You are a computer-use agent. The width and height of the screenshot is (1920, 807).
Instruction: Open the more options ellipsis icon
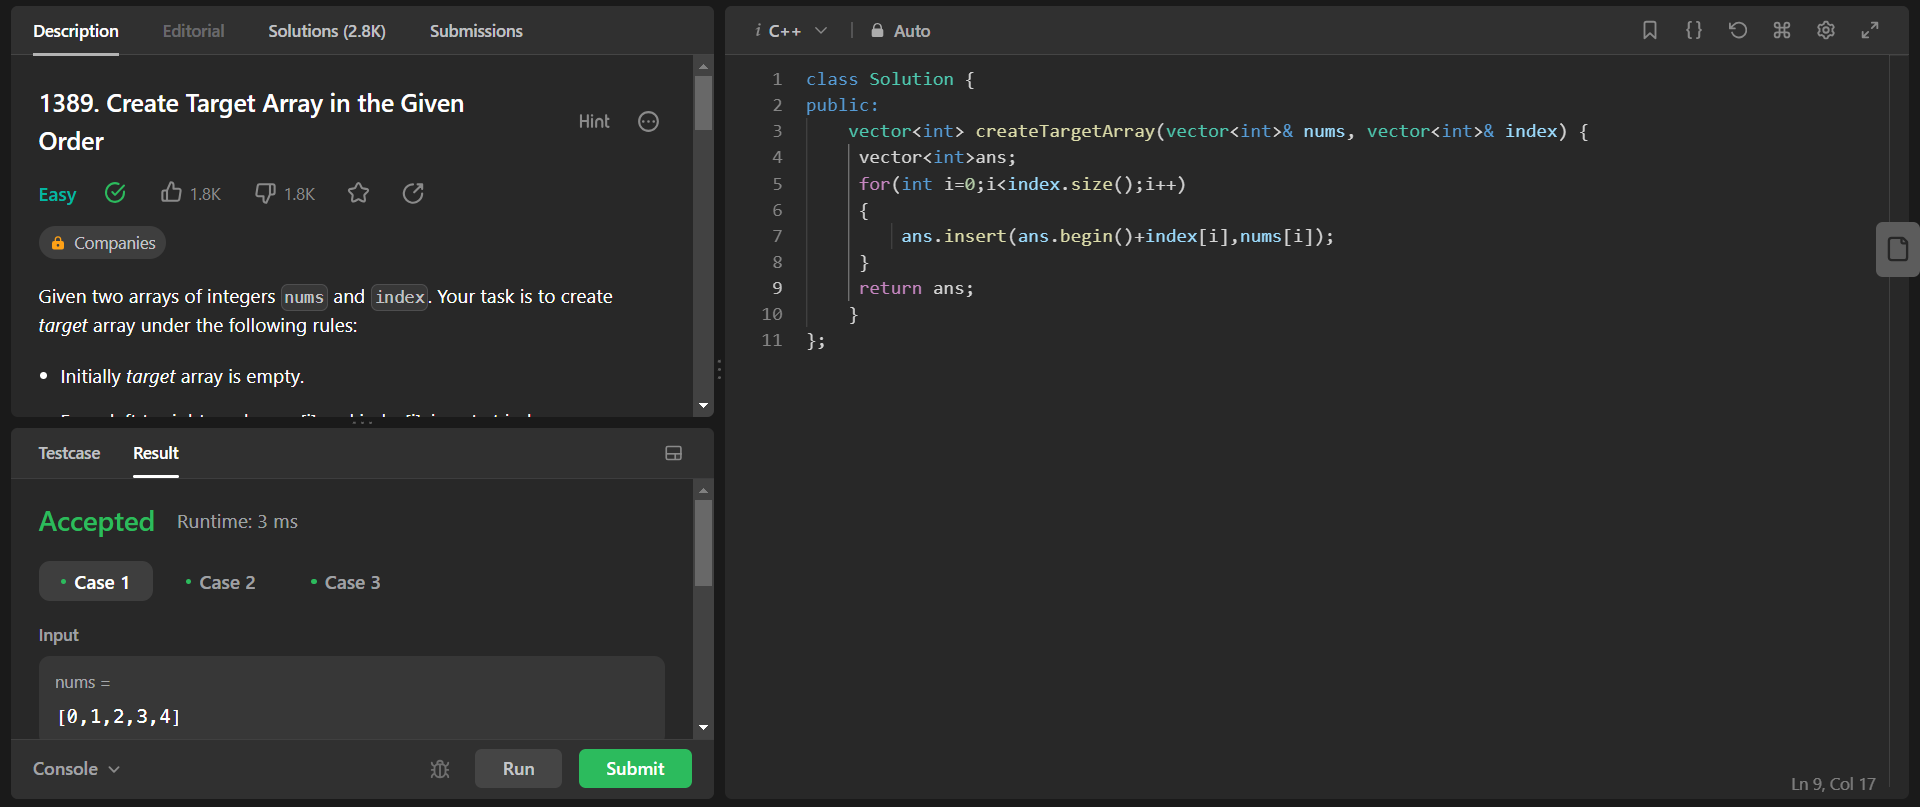point(649,122)
